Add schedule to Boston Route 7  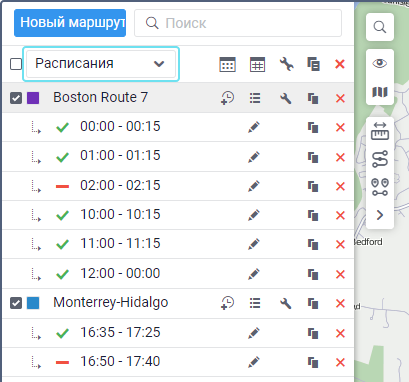(228, 98)
